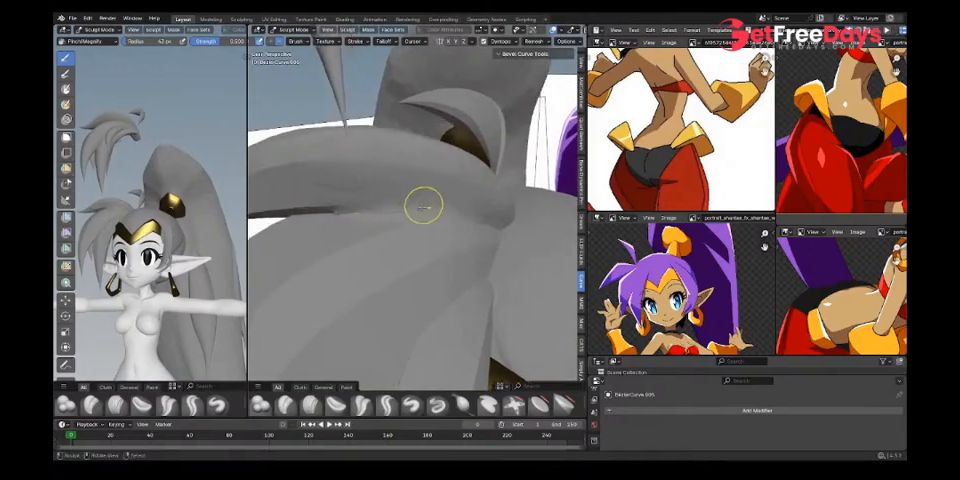
Task: Run script button in text editor header
Action: point(888,30)
